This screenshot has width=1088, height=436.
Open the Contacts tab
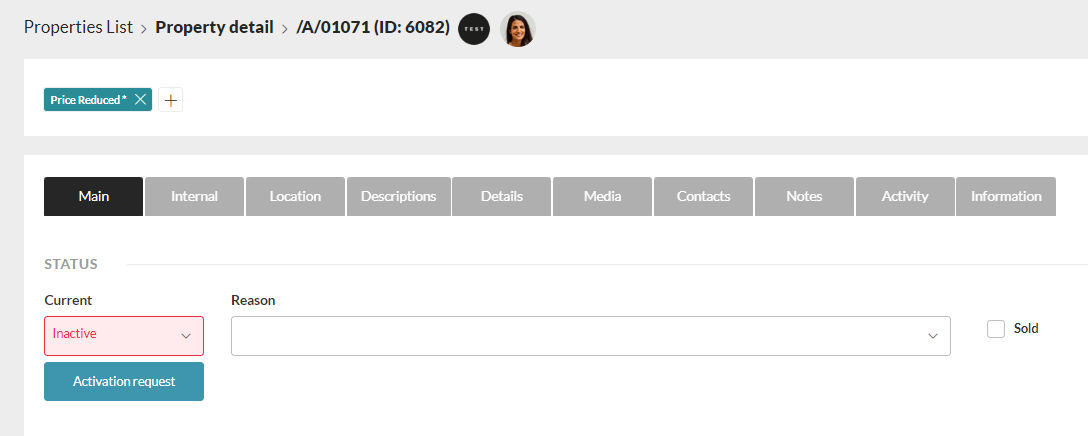point(704,196)
